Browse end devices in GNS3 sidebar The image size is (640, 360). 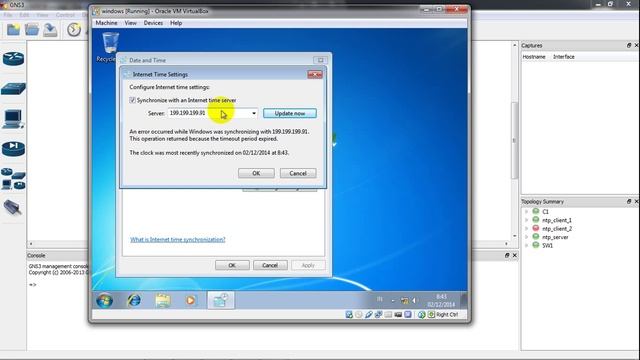coord(13,119)
